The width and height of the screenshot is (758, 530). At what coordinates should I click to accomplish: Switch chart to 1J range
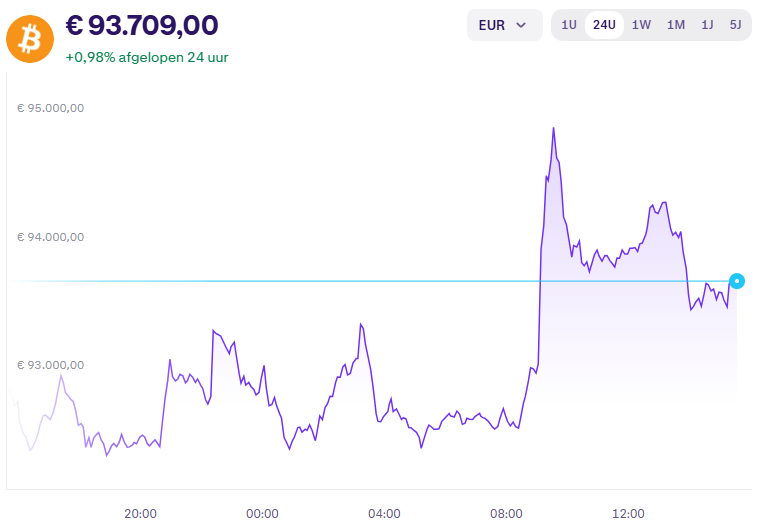tap(707, 25)
